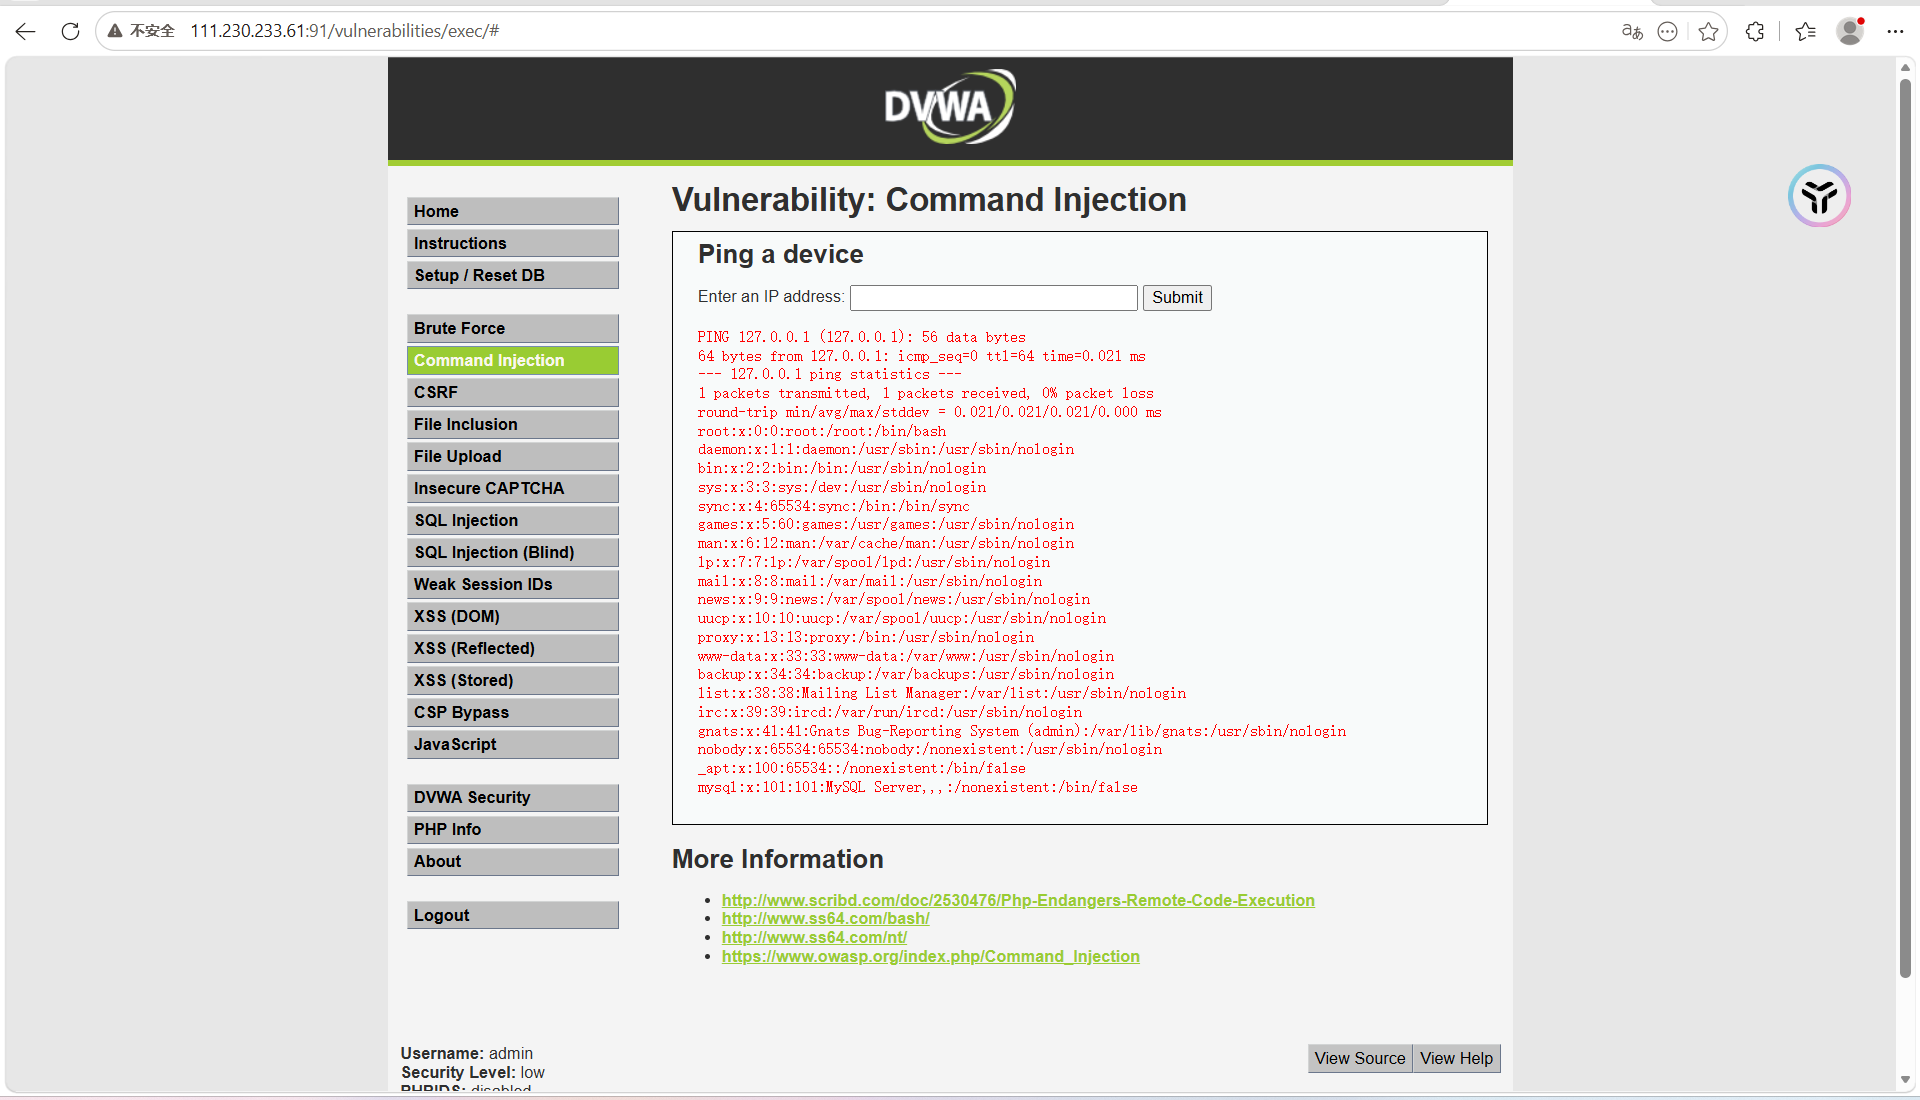This screenshot has width=1920, height=1100.
Task: Focus the IP address input field
Action: pos(994,298)
